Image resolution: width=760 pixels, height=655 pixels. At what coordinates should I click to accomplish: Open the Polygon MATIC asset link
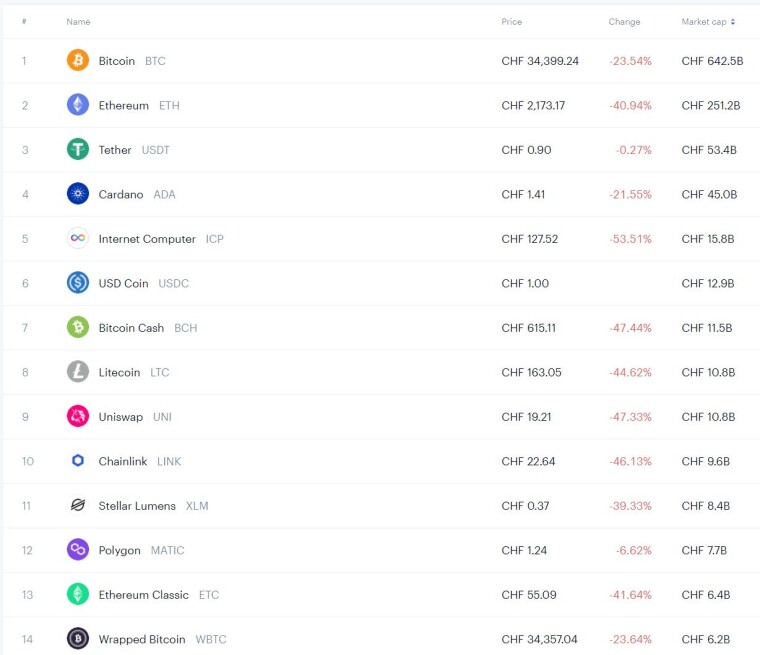pos(141,550)
